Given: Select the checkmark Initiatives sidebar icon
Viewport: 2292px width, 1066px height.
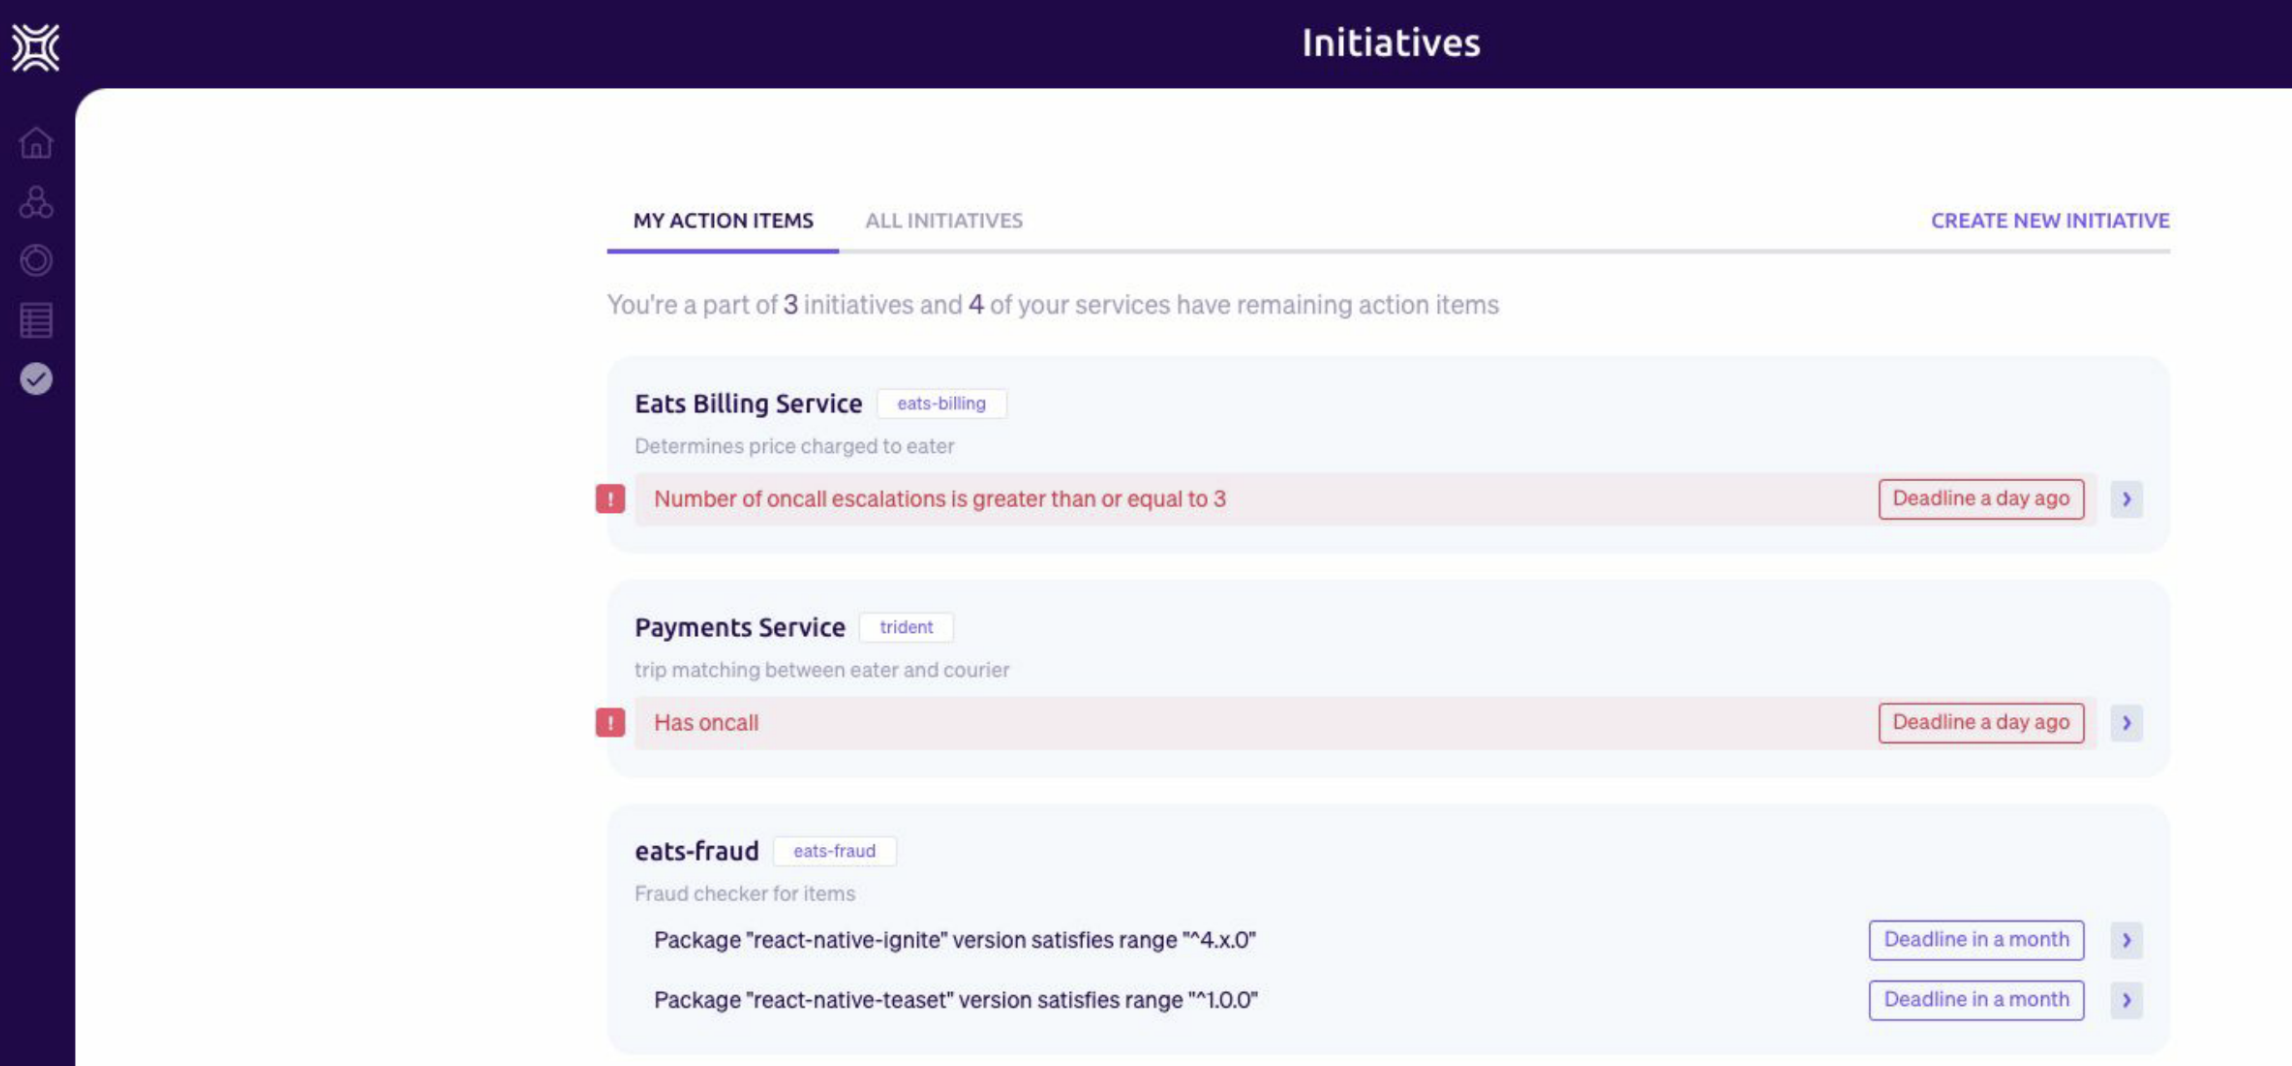Looking at the screenshot, I should (36, 379).
